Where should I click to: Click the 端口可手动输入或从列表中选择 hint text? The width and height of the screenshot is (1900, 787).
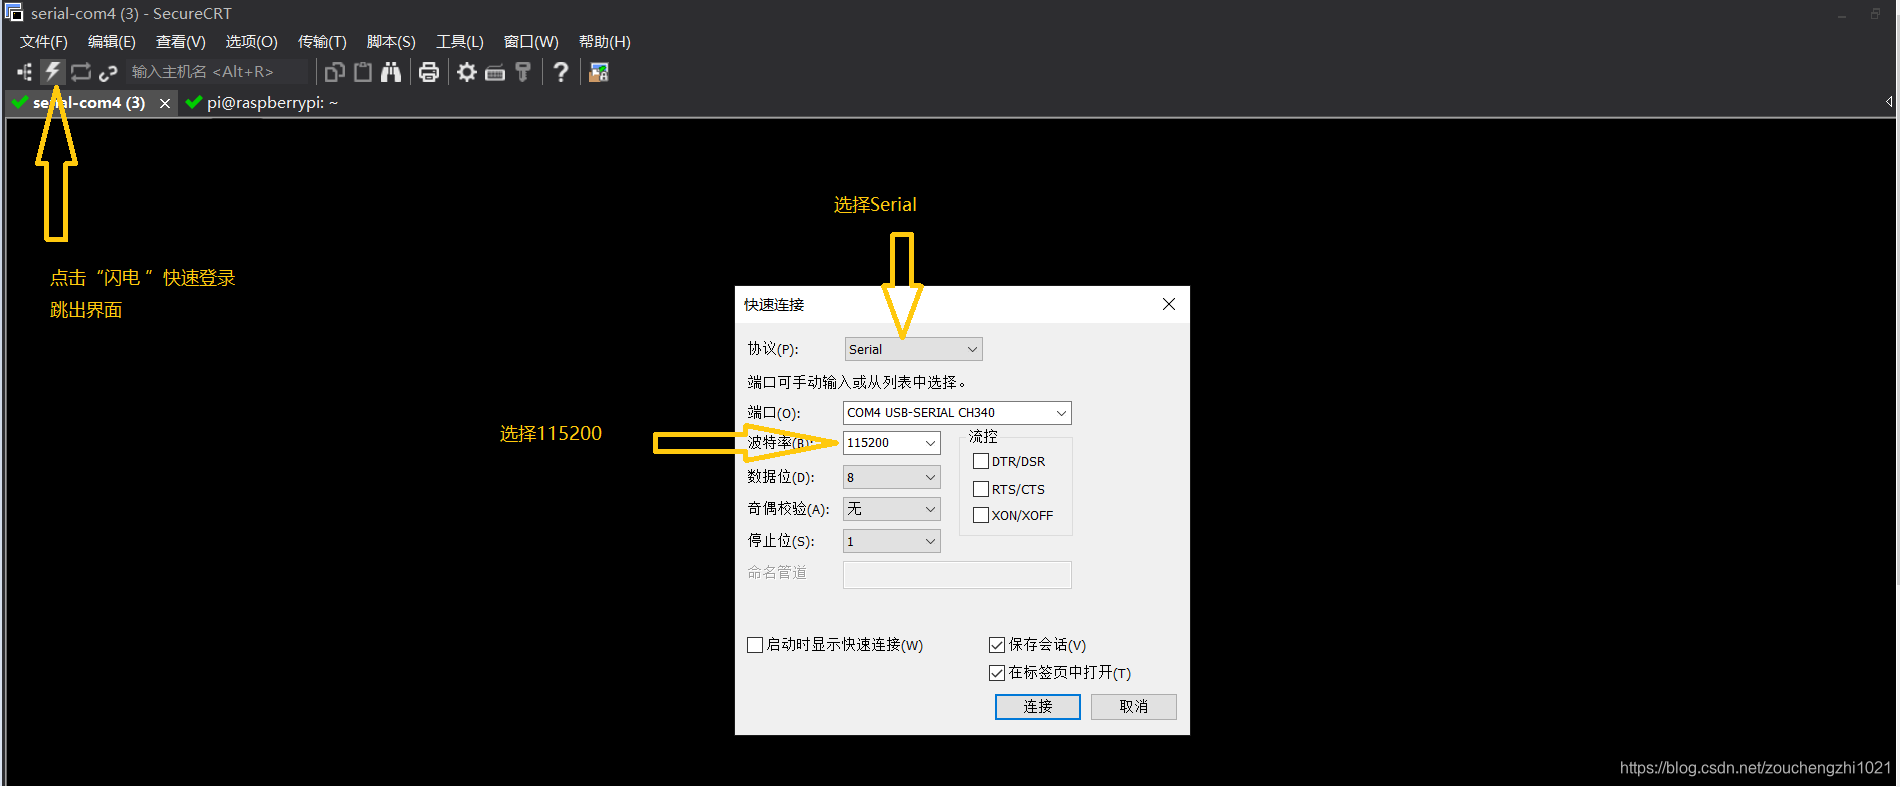tap(857, 382)
